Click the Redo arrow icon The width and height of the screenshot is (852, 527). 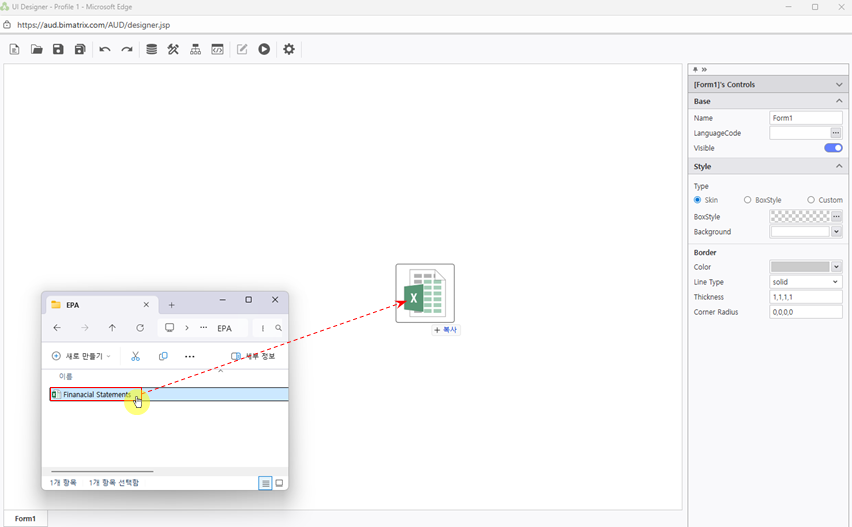127,49
